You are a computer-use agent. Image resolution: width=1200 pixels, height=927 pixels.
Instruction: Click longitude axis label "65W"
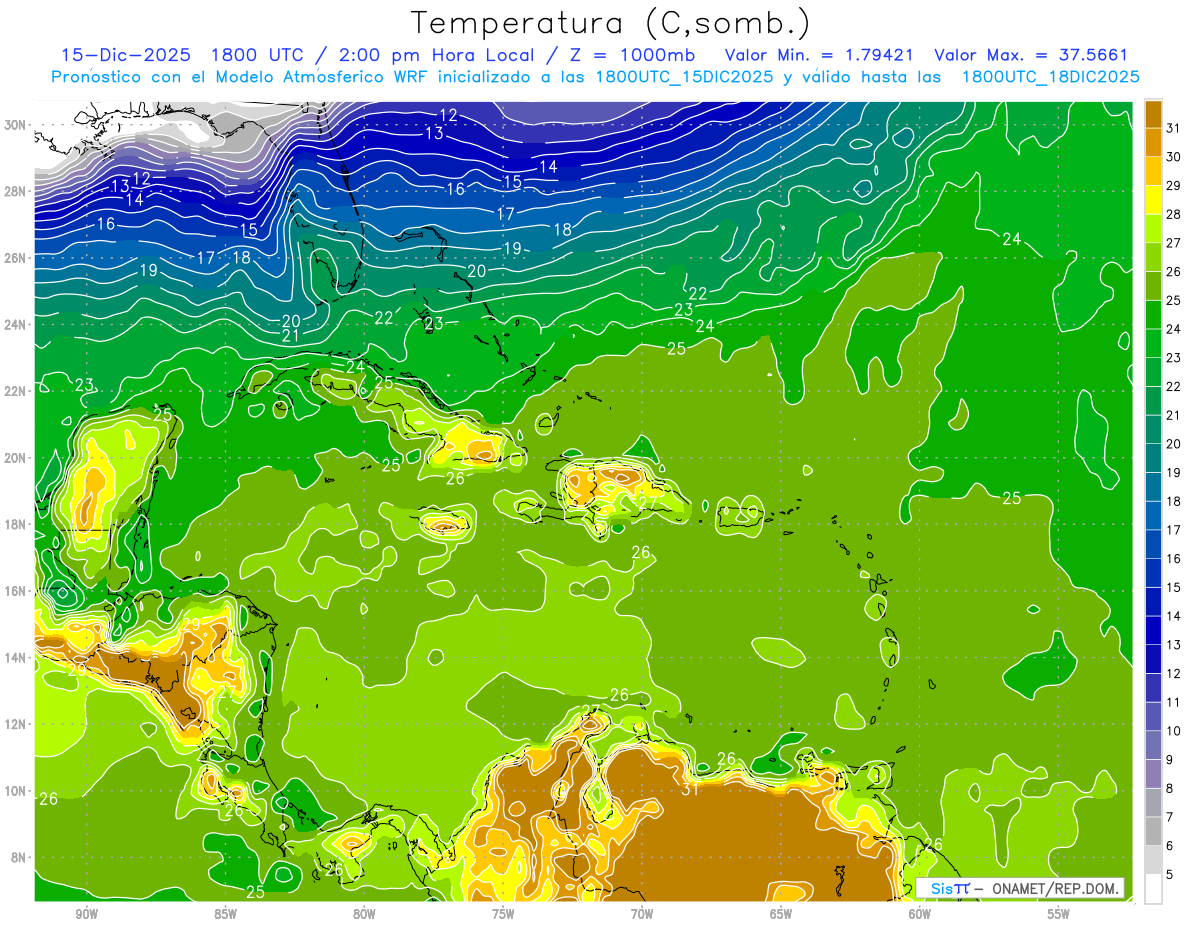[781, 914]
